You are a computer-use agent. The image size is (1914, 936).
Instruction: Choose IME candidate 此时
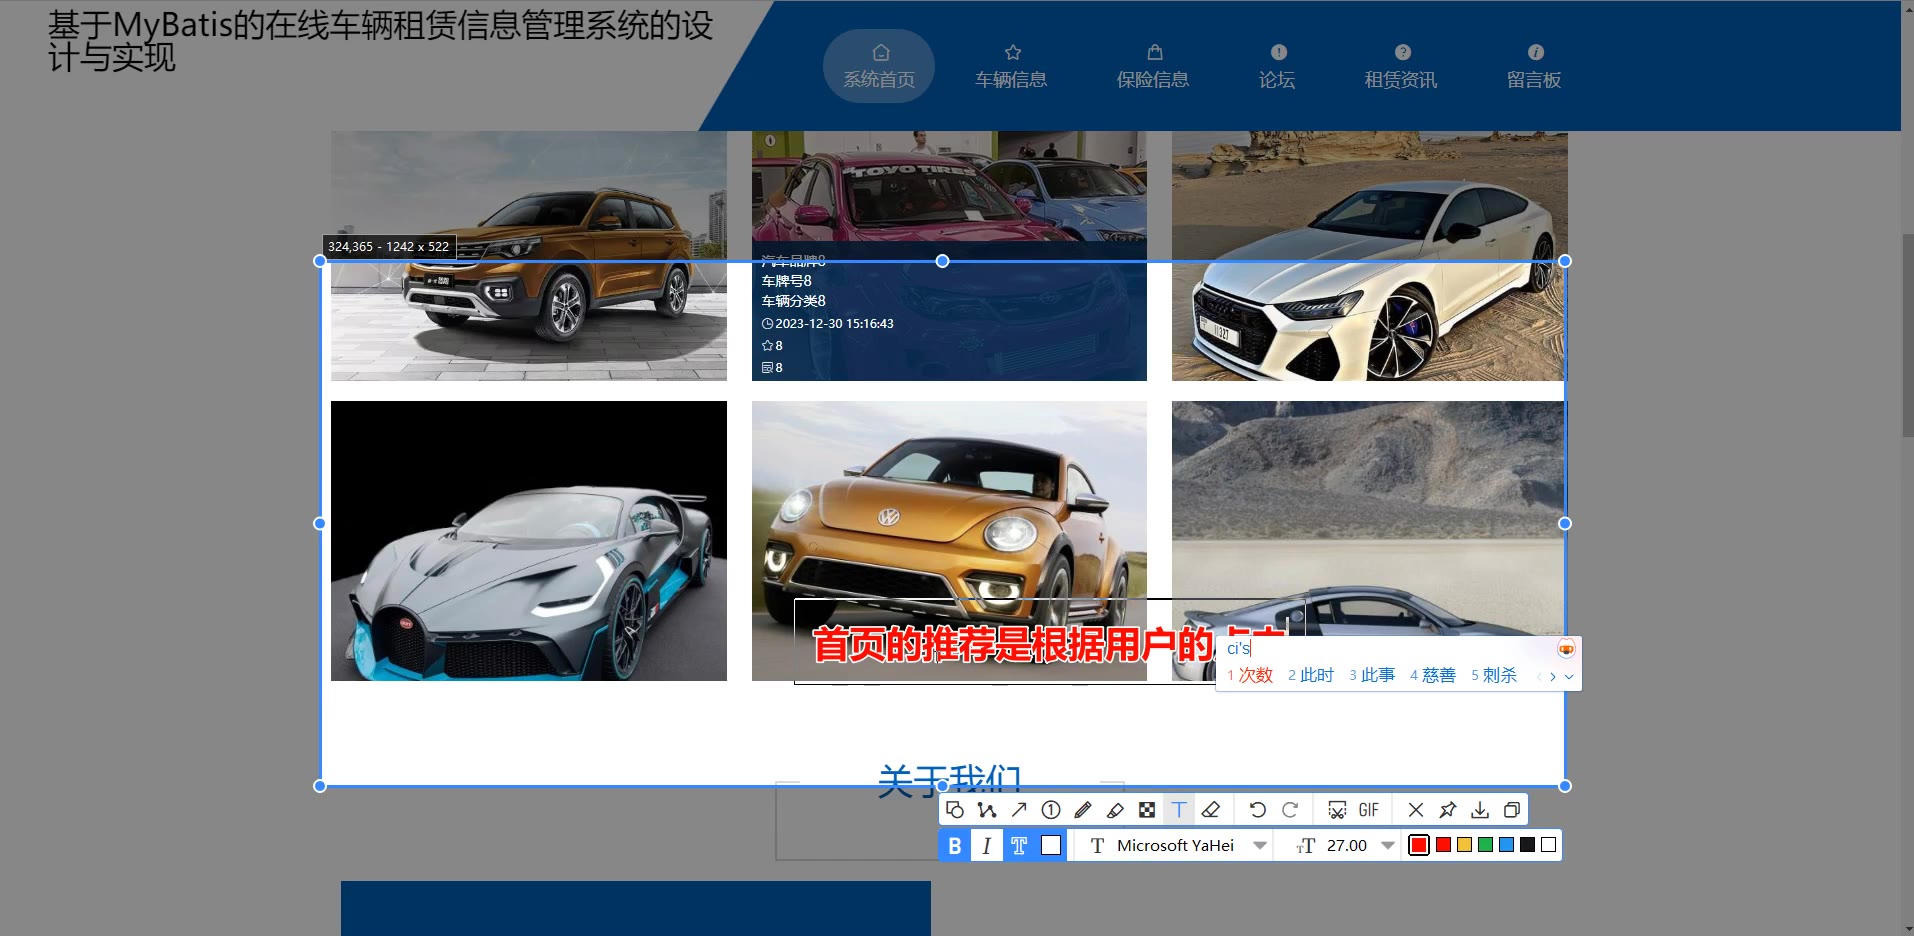pos(1311,676)
